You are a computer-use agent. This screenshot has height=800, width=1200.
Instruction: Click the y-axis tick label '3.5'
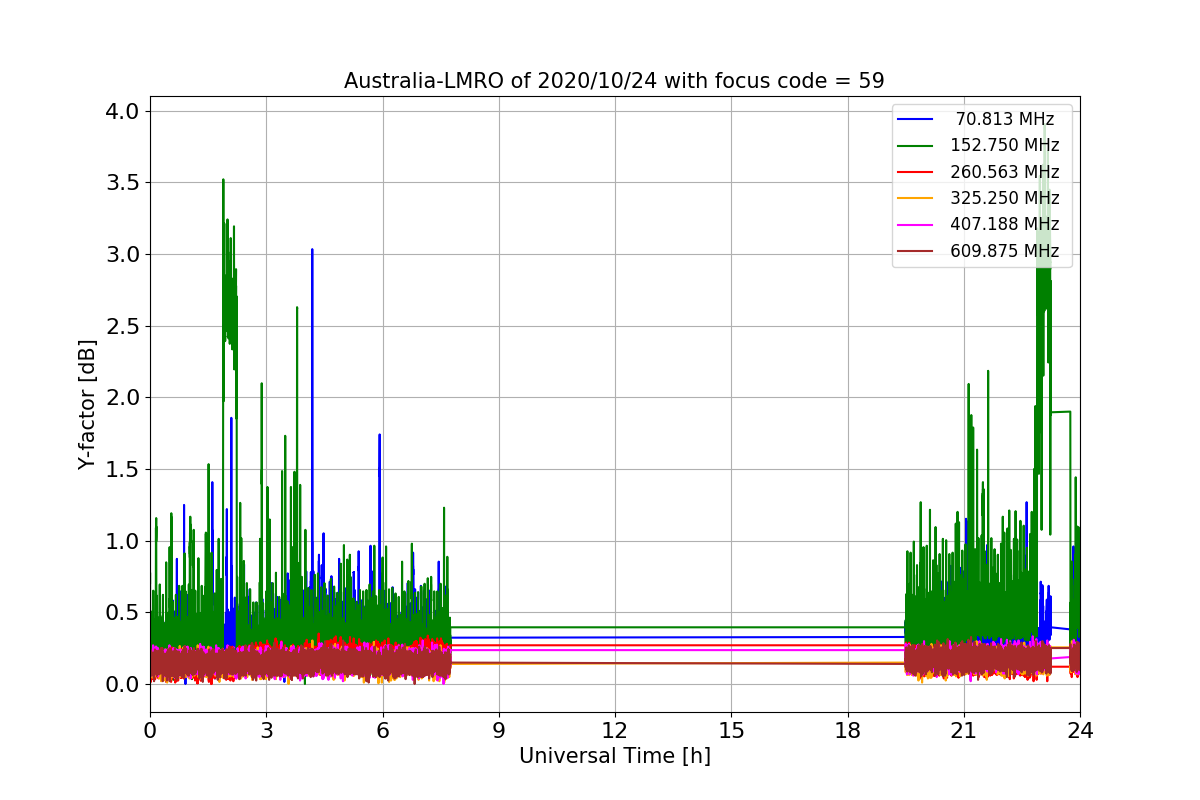click(x=123, y=183)
